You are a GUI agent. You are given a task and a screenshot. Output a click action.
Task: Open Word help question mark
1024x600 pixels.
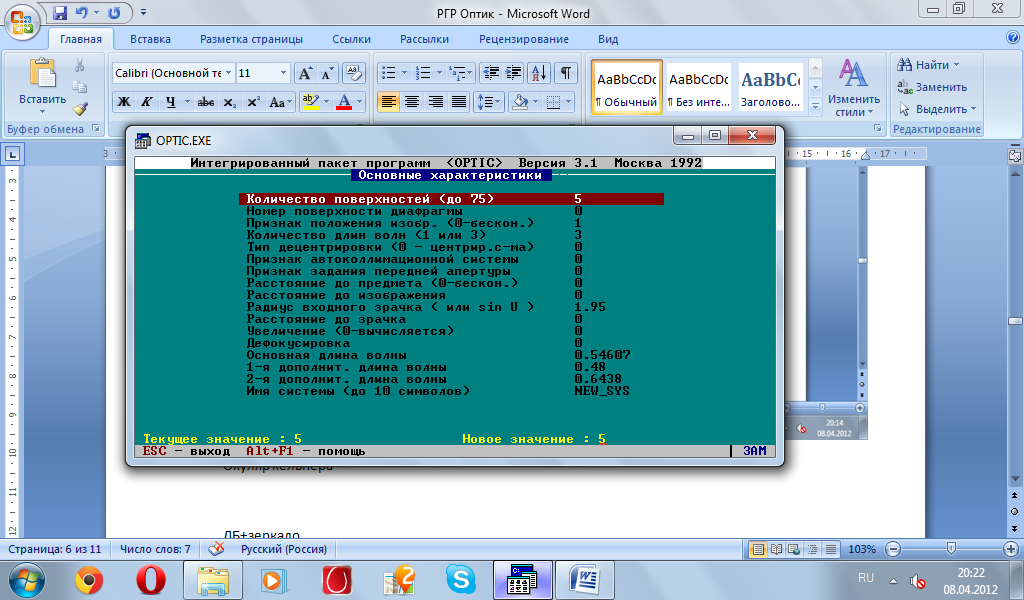coord(1013,38)
